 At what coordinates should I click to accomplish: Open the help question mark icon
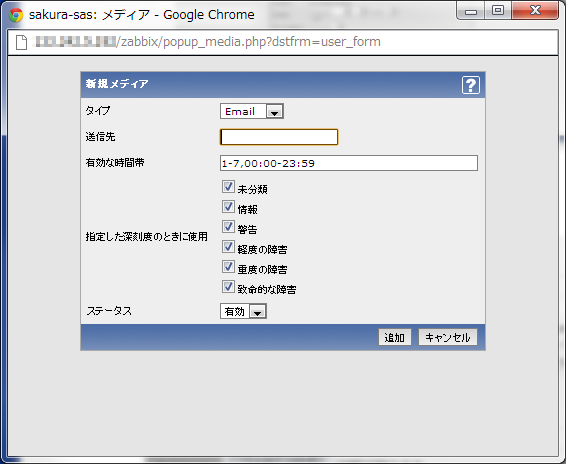click(x=471, y=85)
